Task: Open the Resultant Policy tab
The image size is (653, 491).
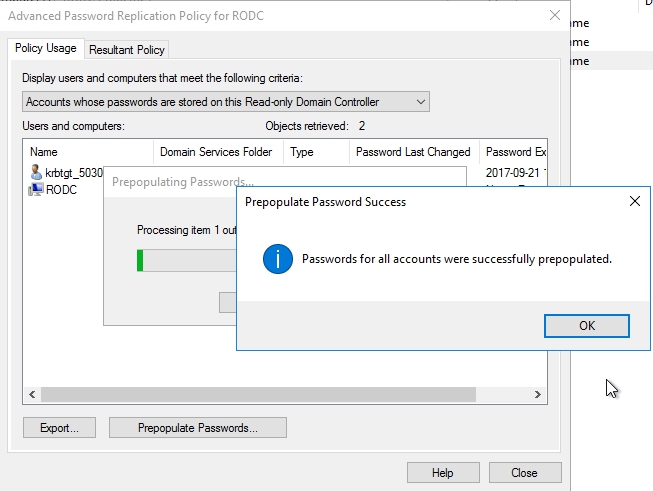Action: (127, 49)
